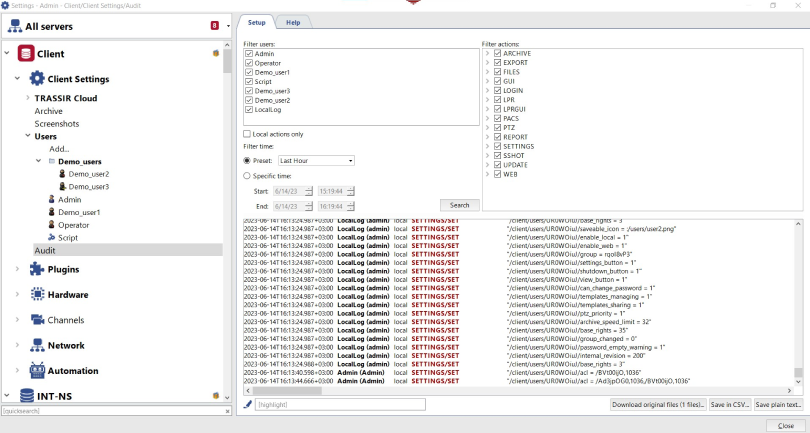Select the Preset time radio button
Viewport: 810px width, 433px height.
[x=247, y=161]
